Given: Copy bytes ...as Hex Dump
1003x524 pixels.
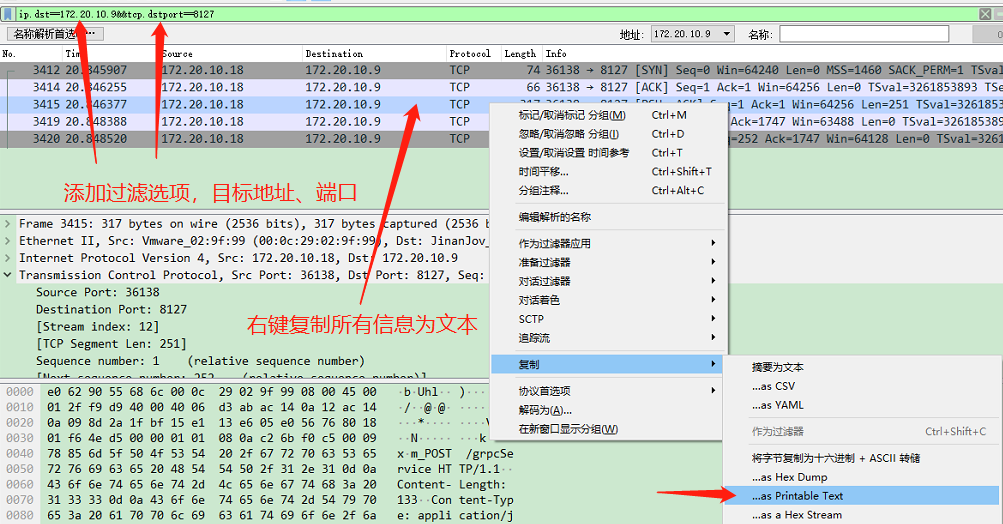Looking at the screenshot, I should point(862,477).
